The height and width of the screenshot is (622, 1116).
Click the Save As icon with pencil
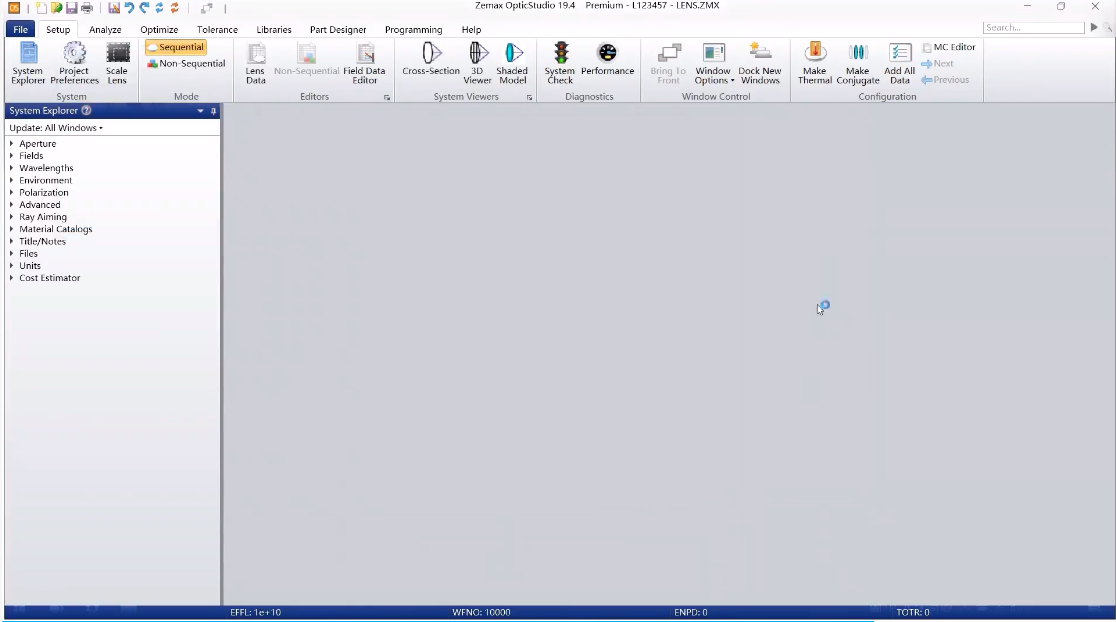point(114,8)
